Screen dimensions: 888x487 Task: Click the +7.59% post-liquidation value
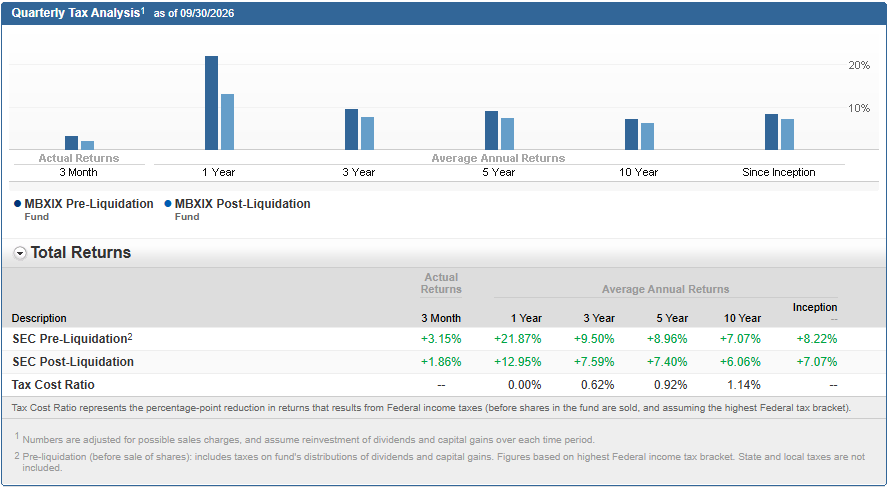pyautogui.click(x=594, y=362)
